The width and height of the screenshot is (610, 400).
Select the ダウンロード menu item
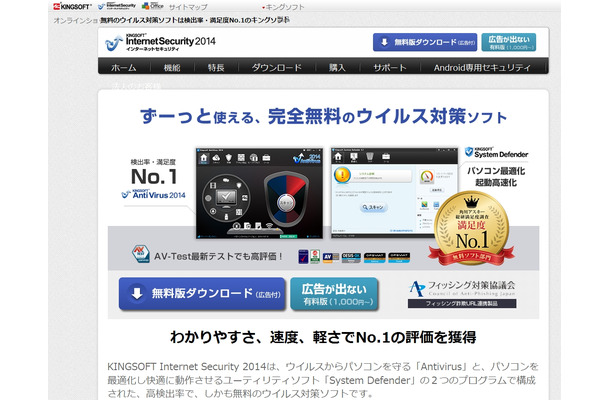(277, 68)
